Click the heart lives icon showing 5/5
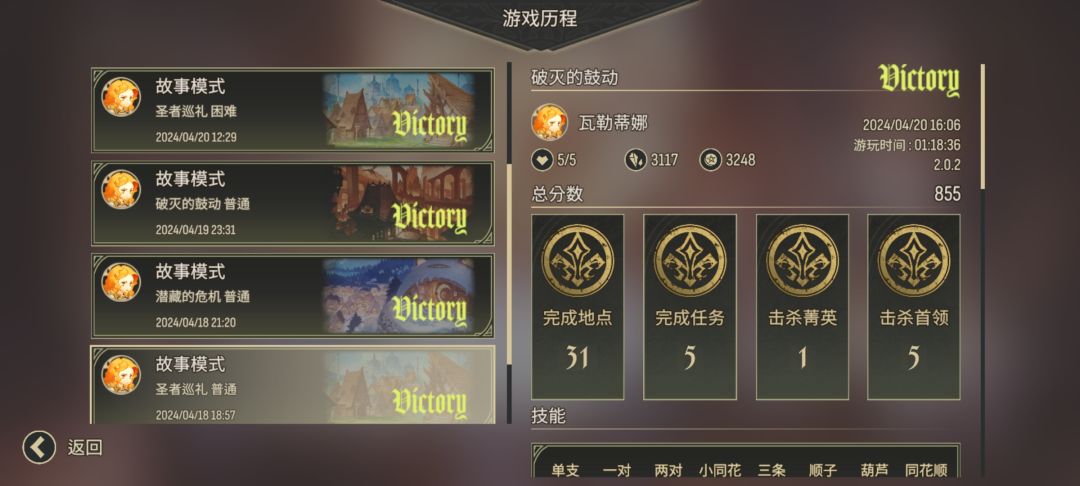This screenshot has width=1080, height=486. click(x=542, y=160)
